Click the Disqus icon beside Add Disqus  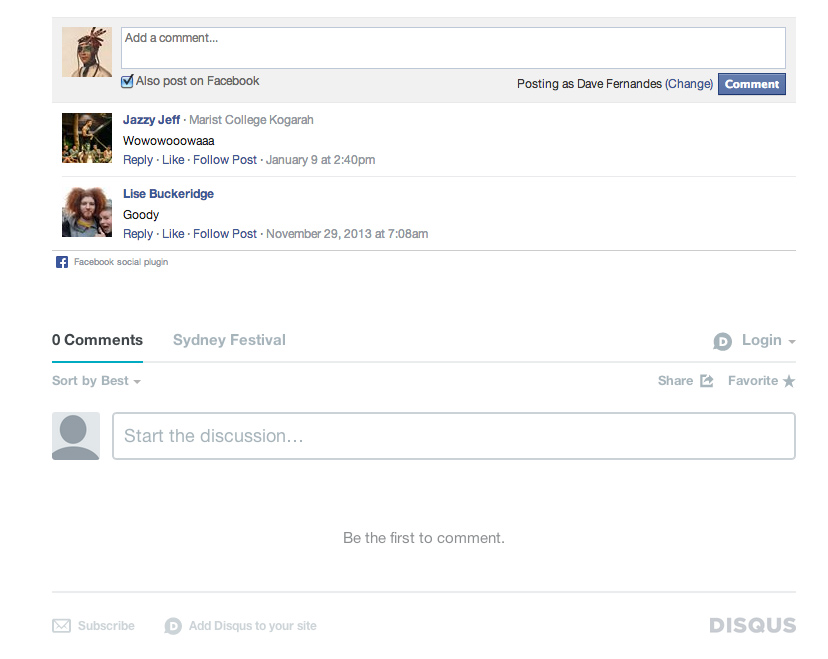click(x=173, y=626)
